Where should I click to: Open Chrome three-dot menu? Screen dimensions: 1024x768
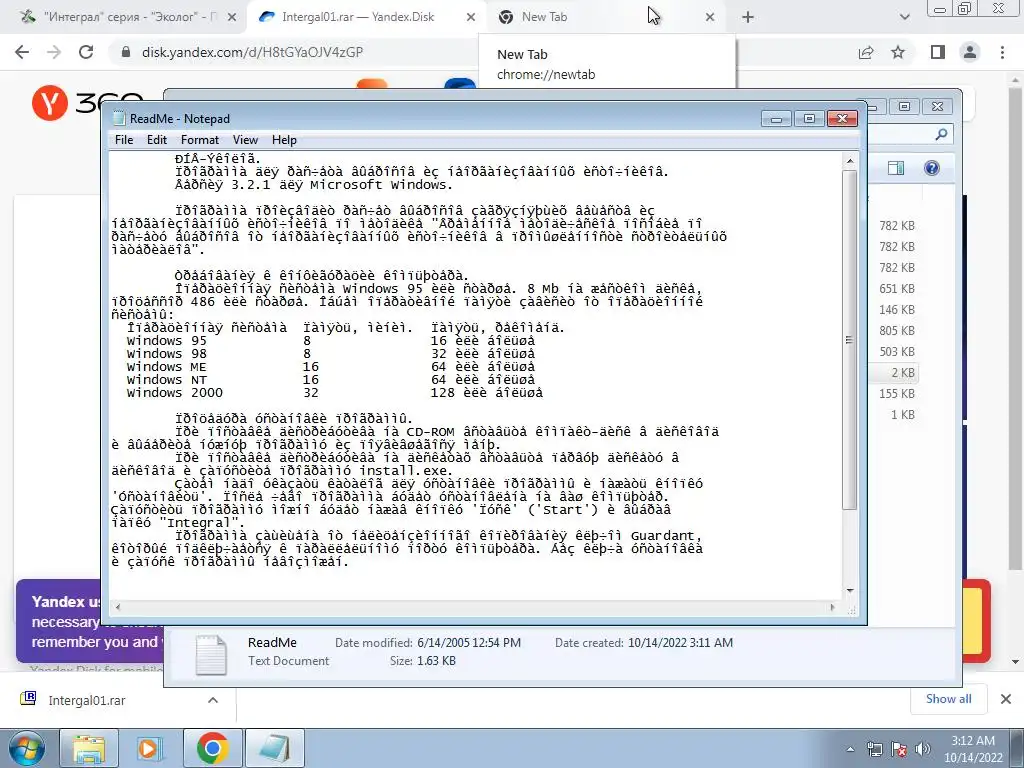1002,52
